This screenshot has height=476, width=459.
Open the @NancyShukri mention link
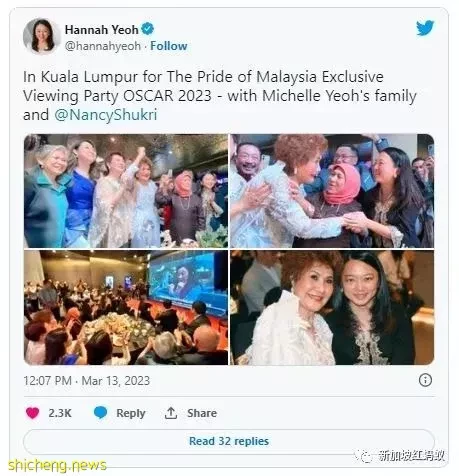coord(105,115)
